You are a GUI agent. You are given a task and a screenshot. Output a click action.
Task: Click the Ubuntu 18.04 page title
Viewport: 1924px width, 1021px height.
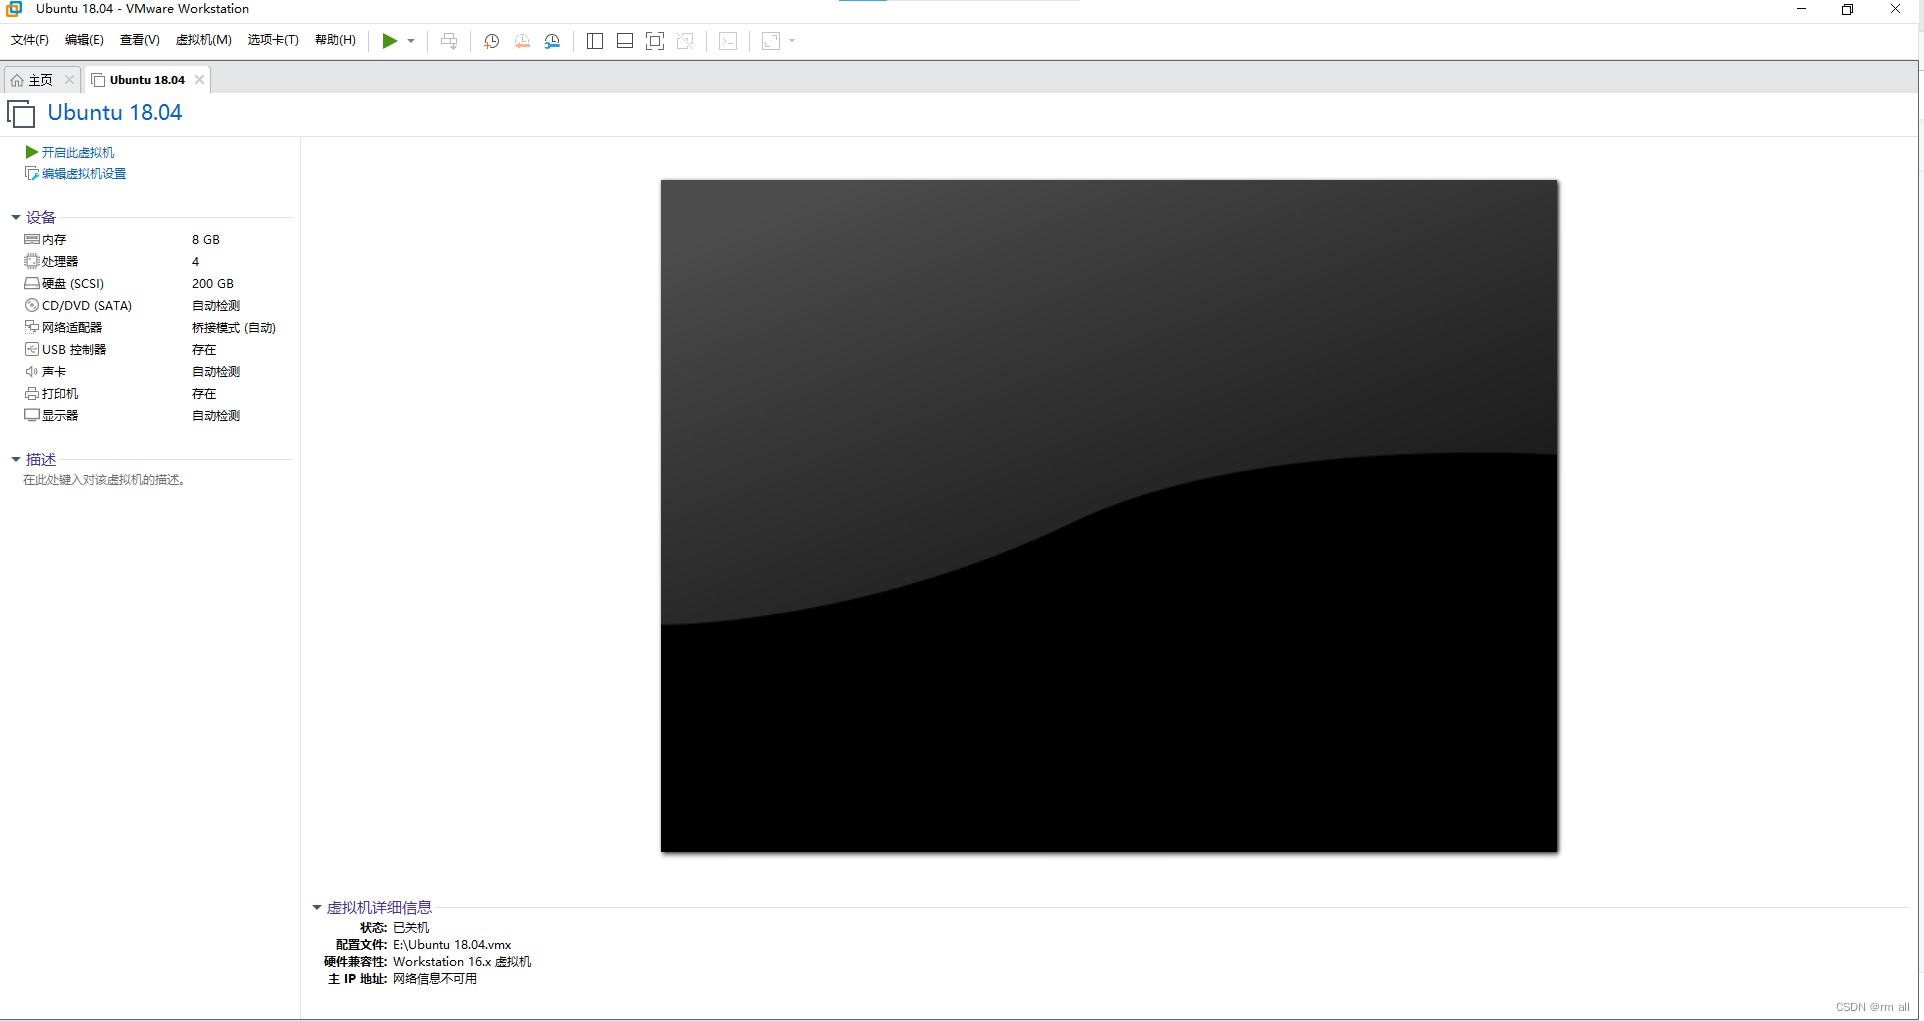click(x=115, y=113)
